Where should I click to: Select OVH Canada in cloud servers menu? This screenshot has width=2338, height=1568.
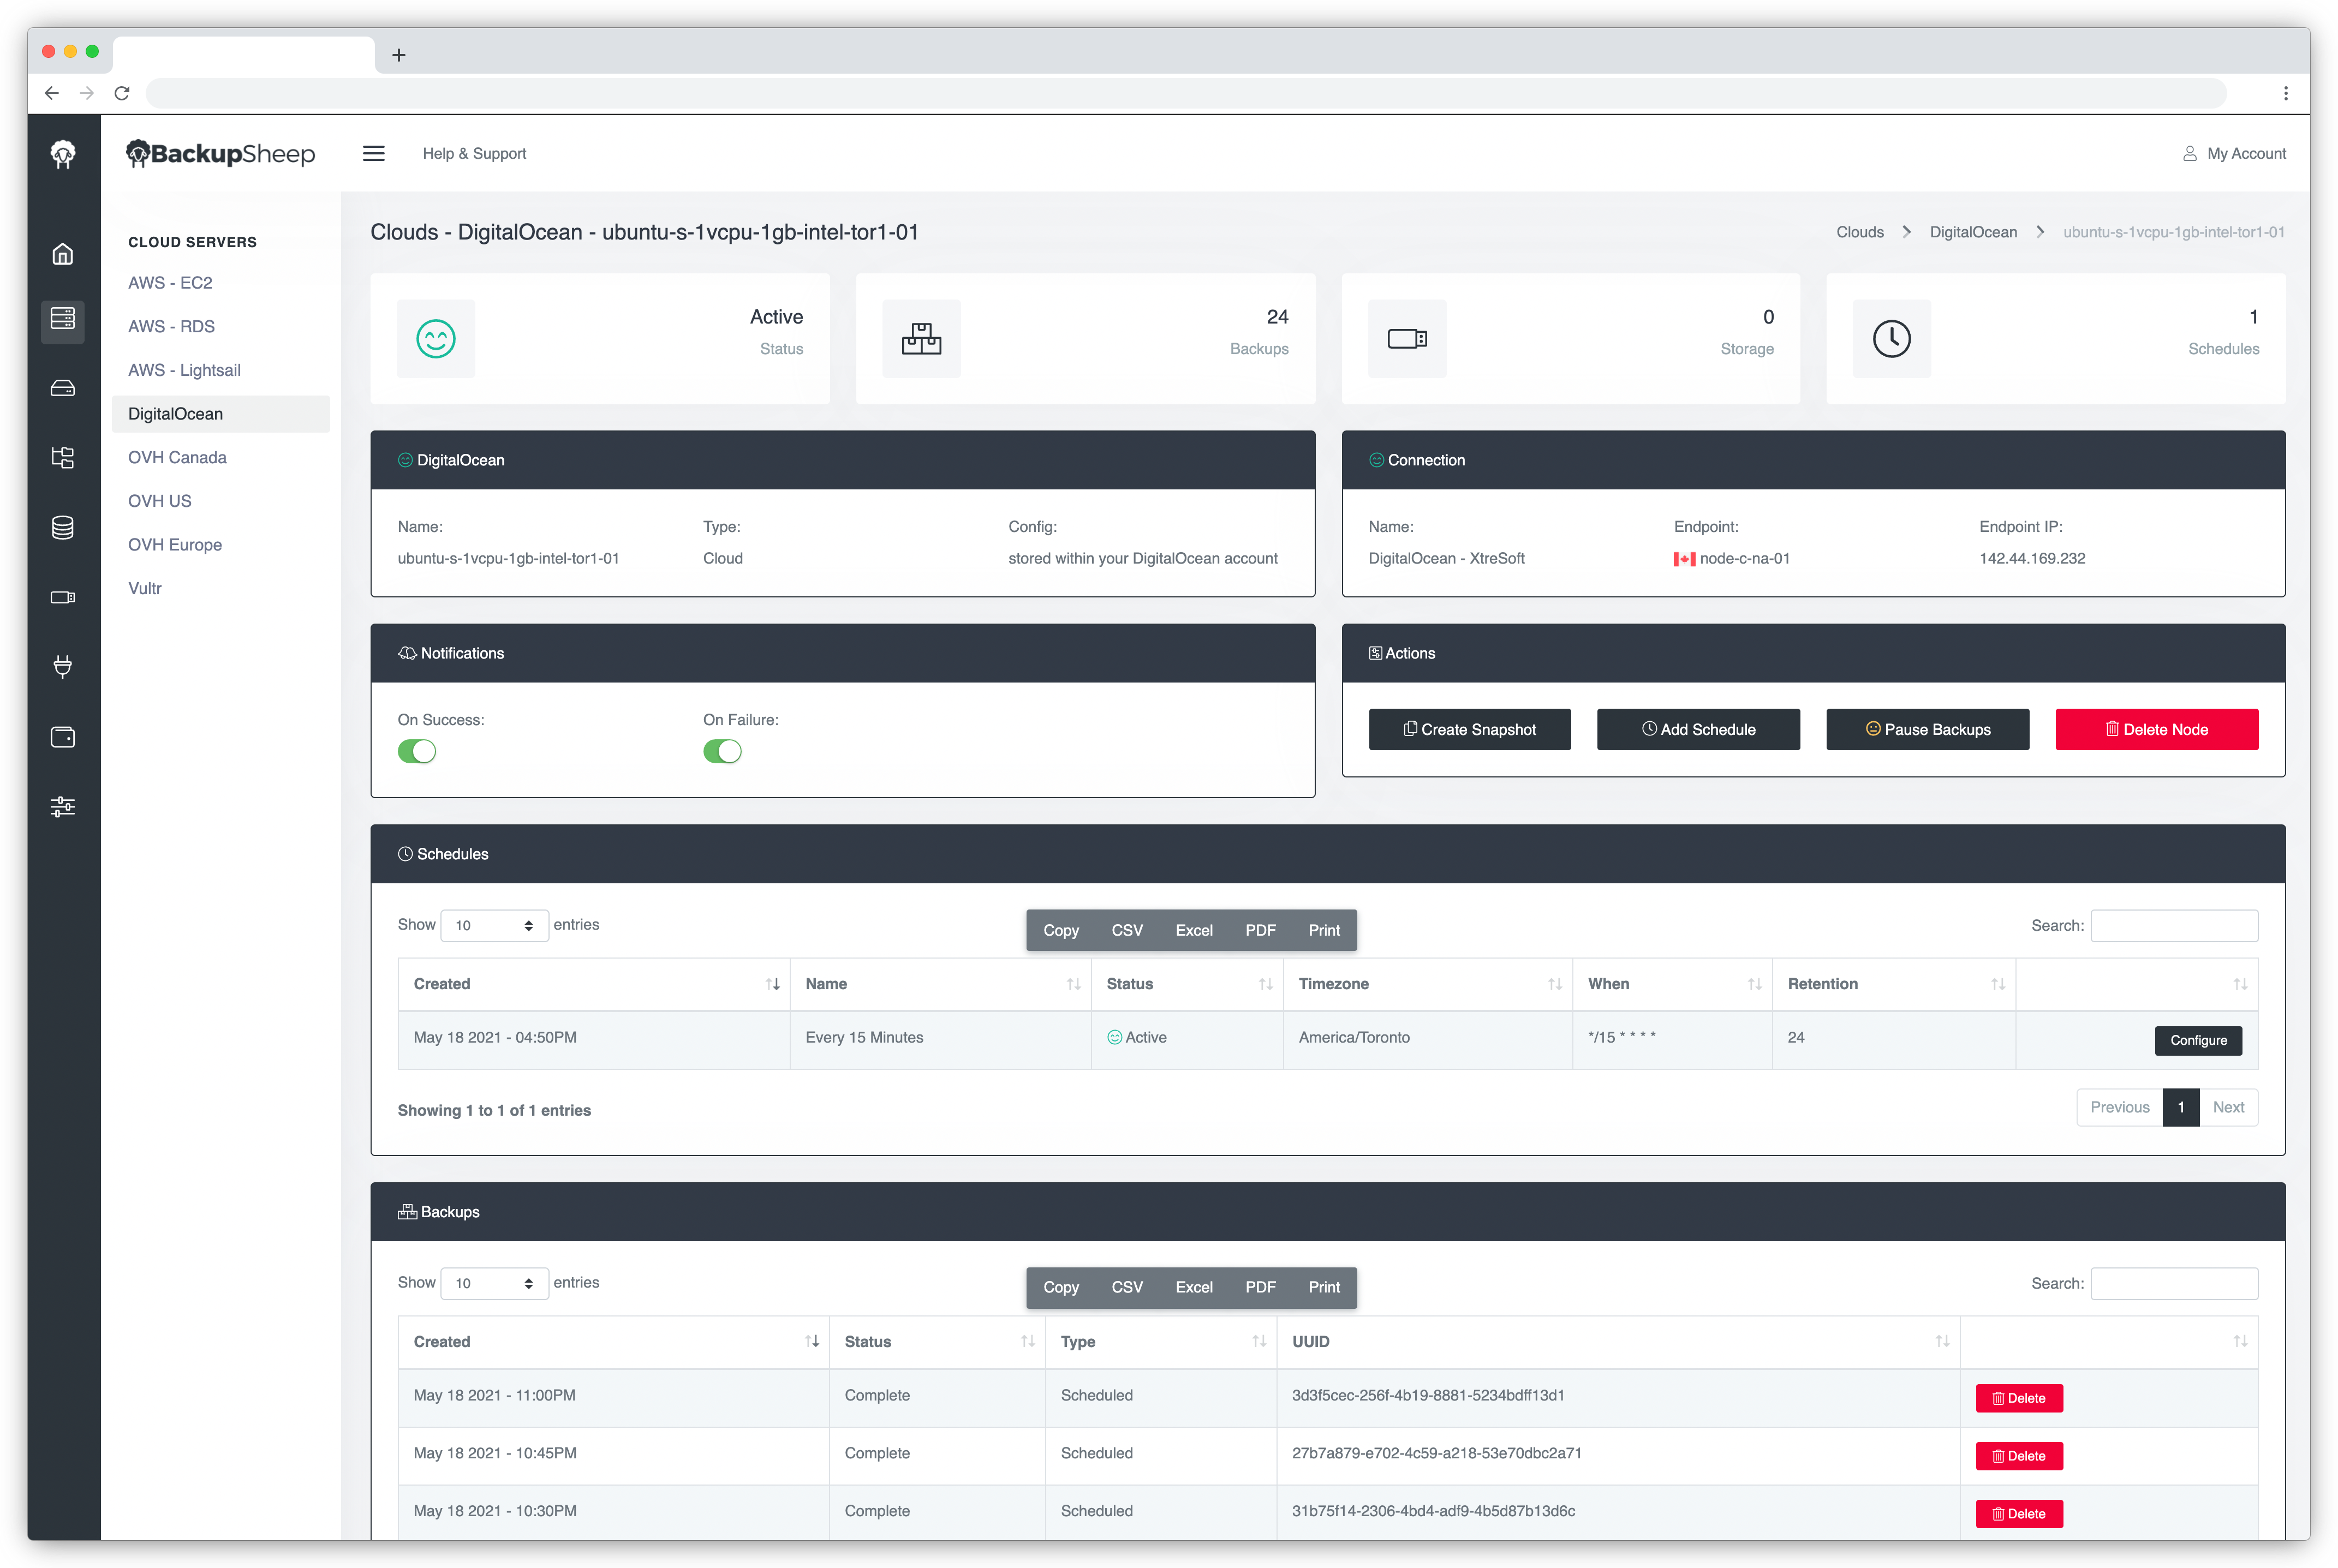pos(177,457)
